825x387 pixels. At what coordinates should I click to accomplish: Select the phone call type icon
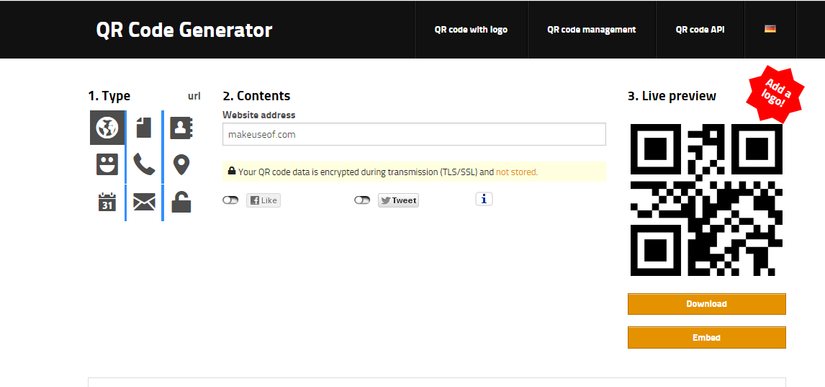click(144, 165)
